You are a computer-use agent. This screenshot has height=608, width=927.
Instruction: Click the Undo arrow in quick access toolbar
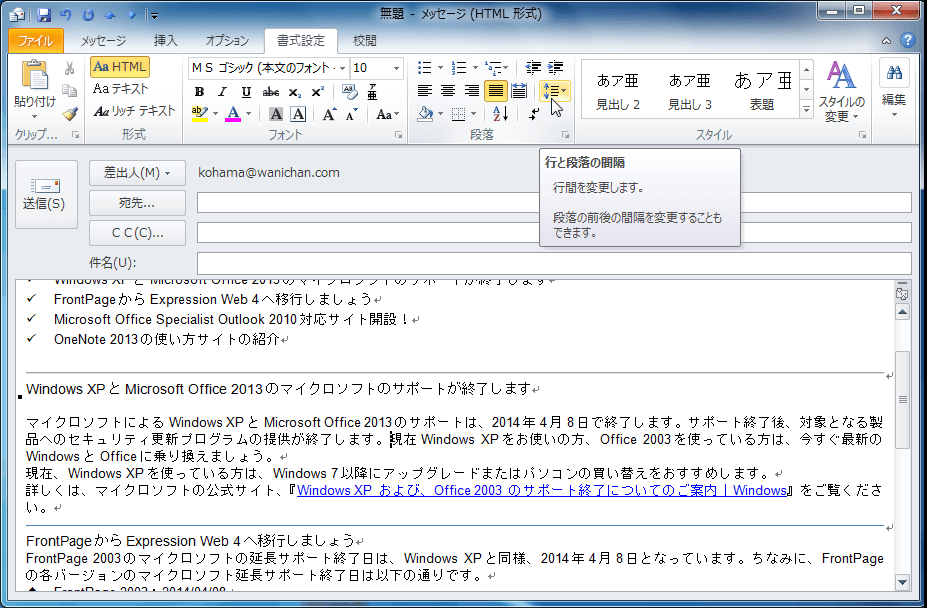pyautogui.click(x=66, y=15)
